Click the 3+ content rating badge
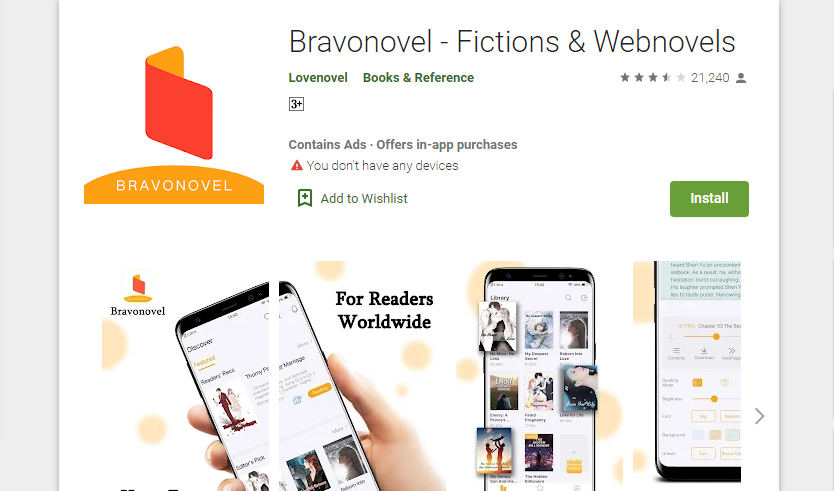834x491 pixels. coord(296,104)
